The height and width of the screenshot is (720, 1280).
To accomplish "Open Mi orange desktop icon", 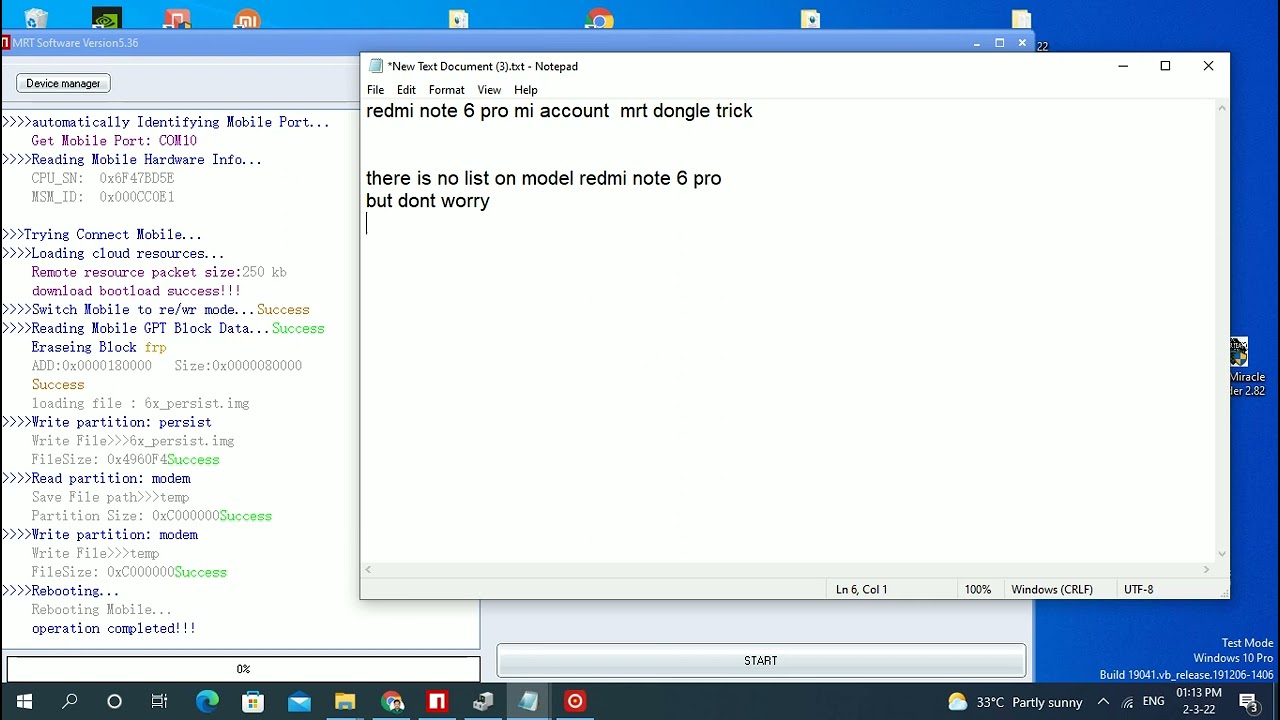I will tap(247, 18).
